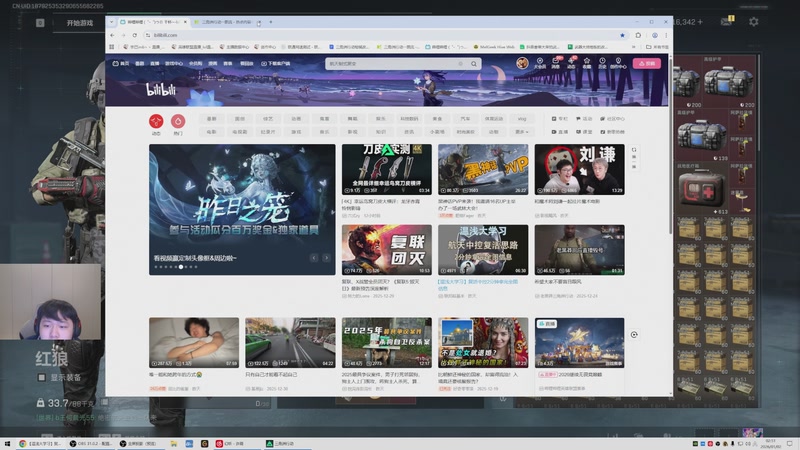Expand the Chrome tab search dropdown

pyautogui.click(x=111, y=22)
